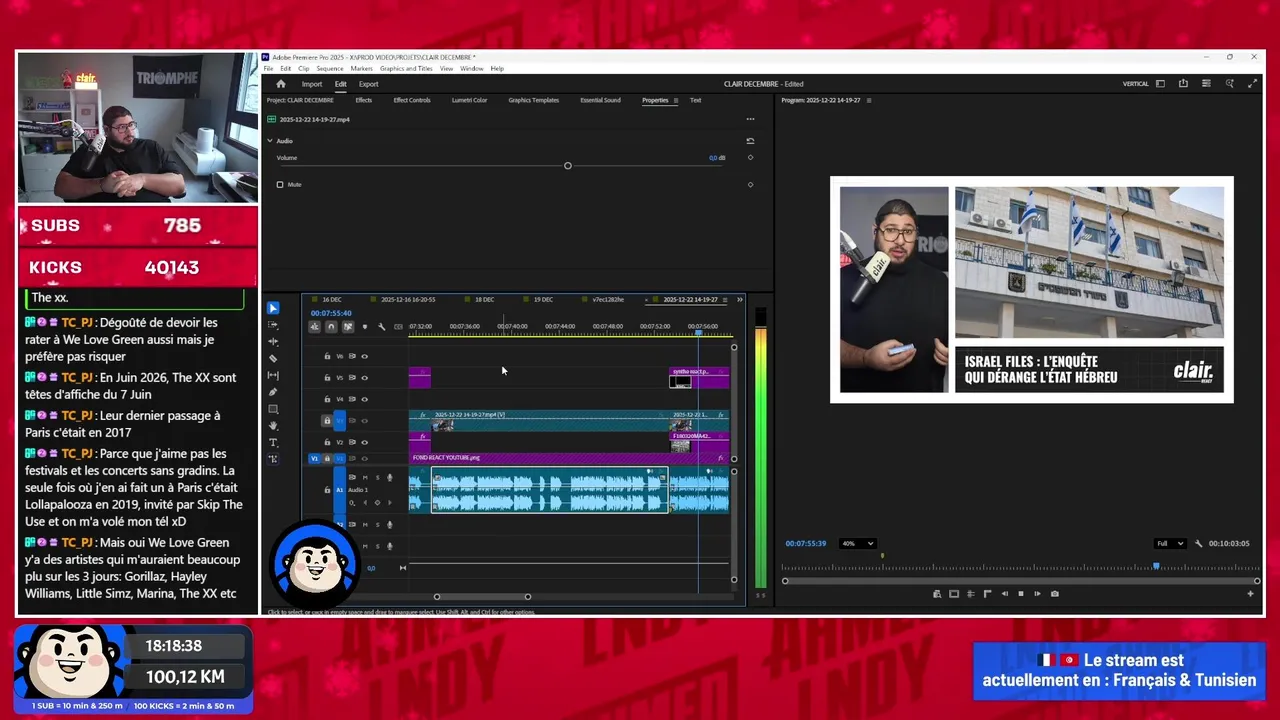Open Program monitor panel menu
The height and width of the screenshot is (720, 1280).
pos(869,100)
